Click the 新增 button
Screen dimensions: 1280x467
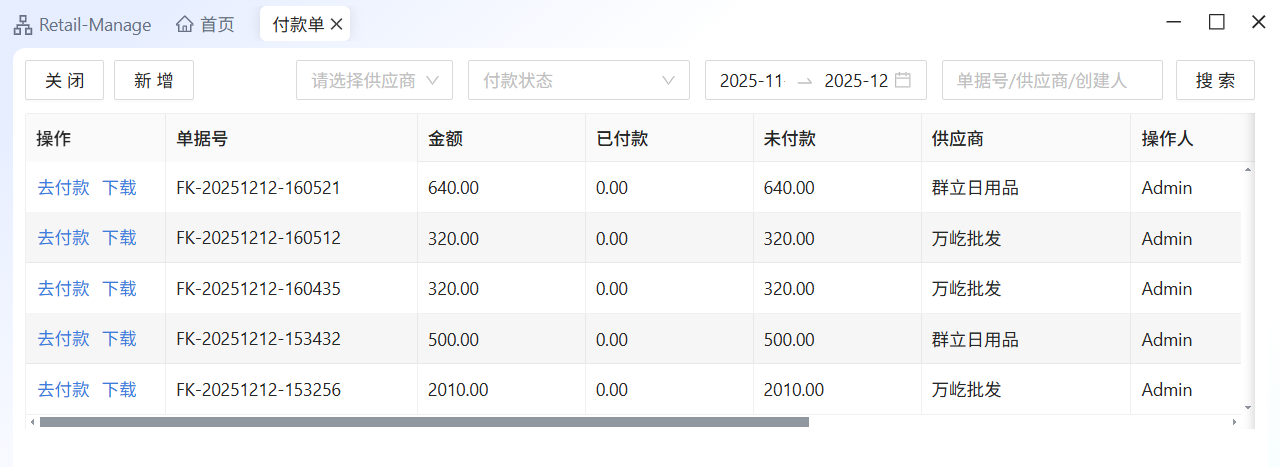coord(154,81)
